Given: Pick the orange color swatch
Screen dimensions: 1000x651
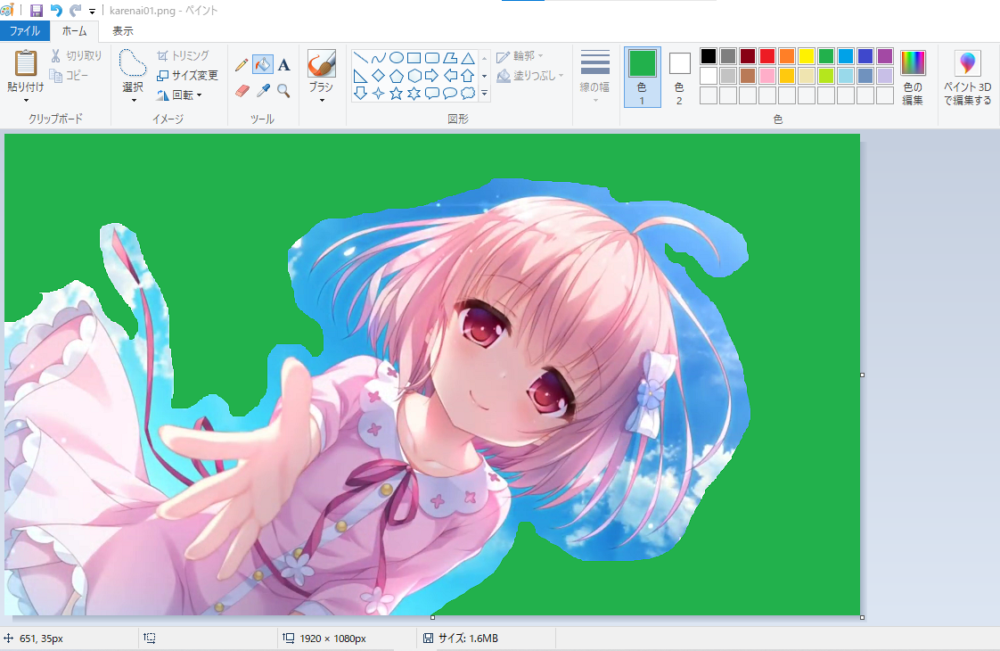Looking at the screenshot, I should pyautogui.click(x=786, y=56).
